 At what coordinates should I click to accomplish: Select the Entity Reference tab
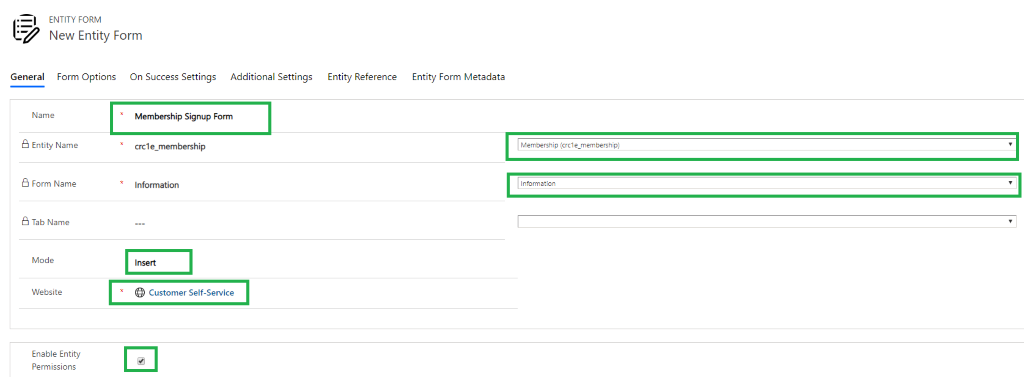coord(362,77)
